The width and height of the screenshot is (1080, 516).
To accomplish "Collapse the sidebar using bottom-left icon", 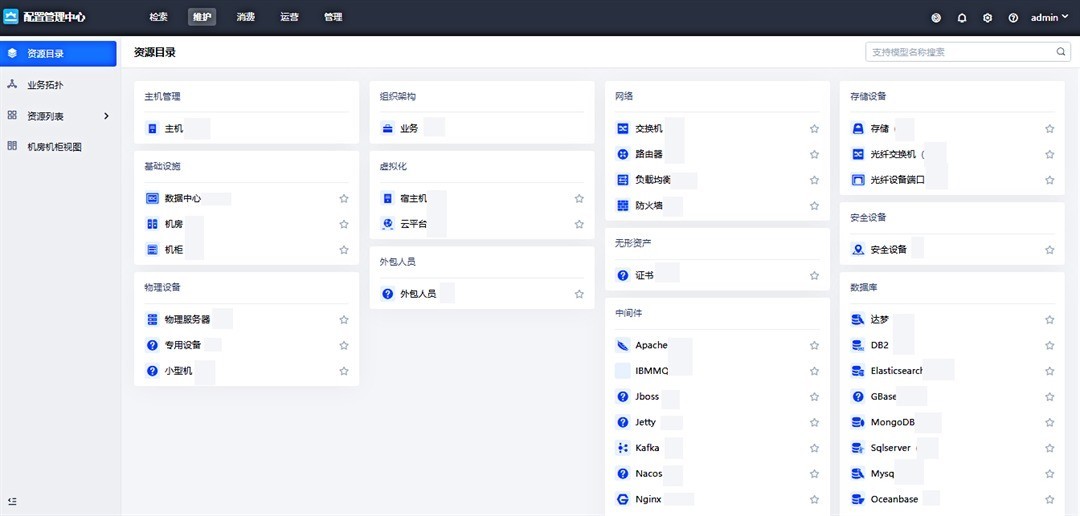I will tap(12, 501).
